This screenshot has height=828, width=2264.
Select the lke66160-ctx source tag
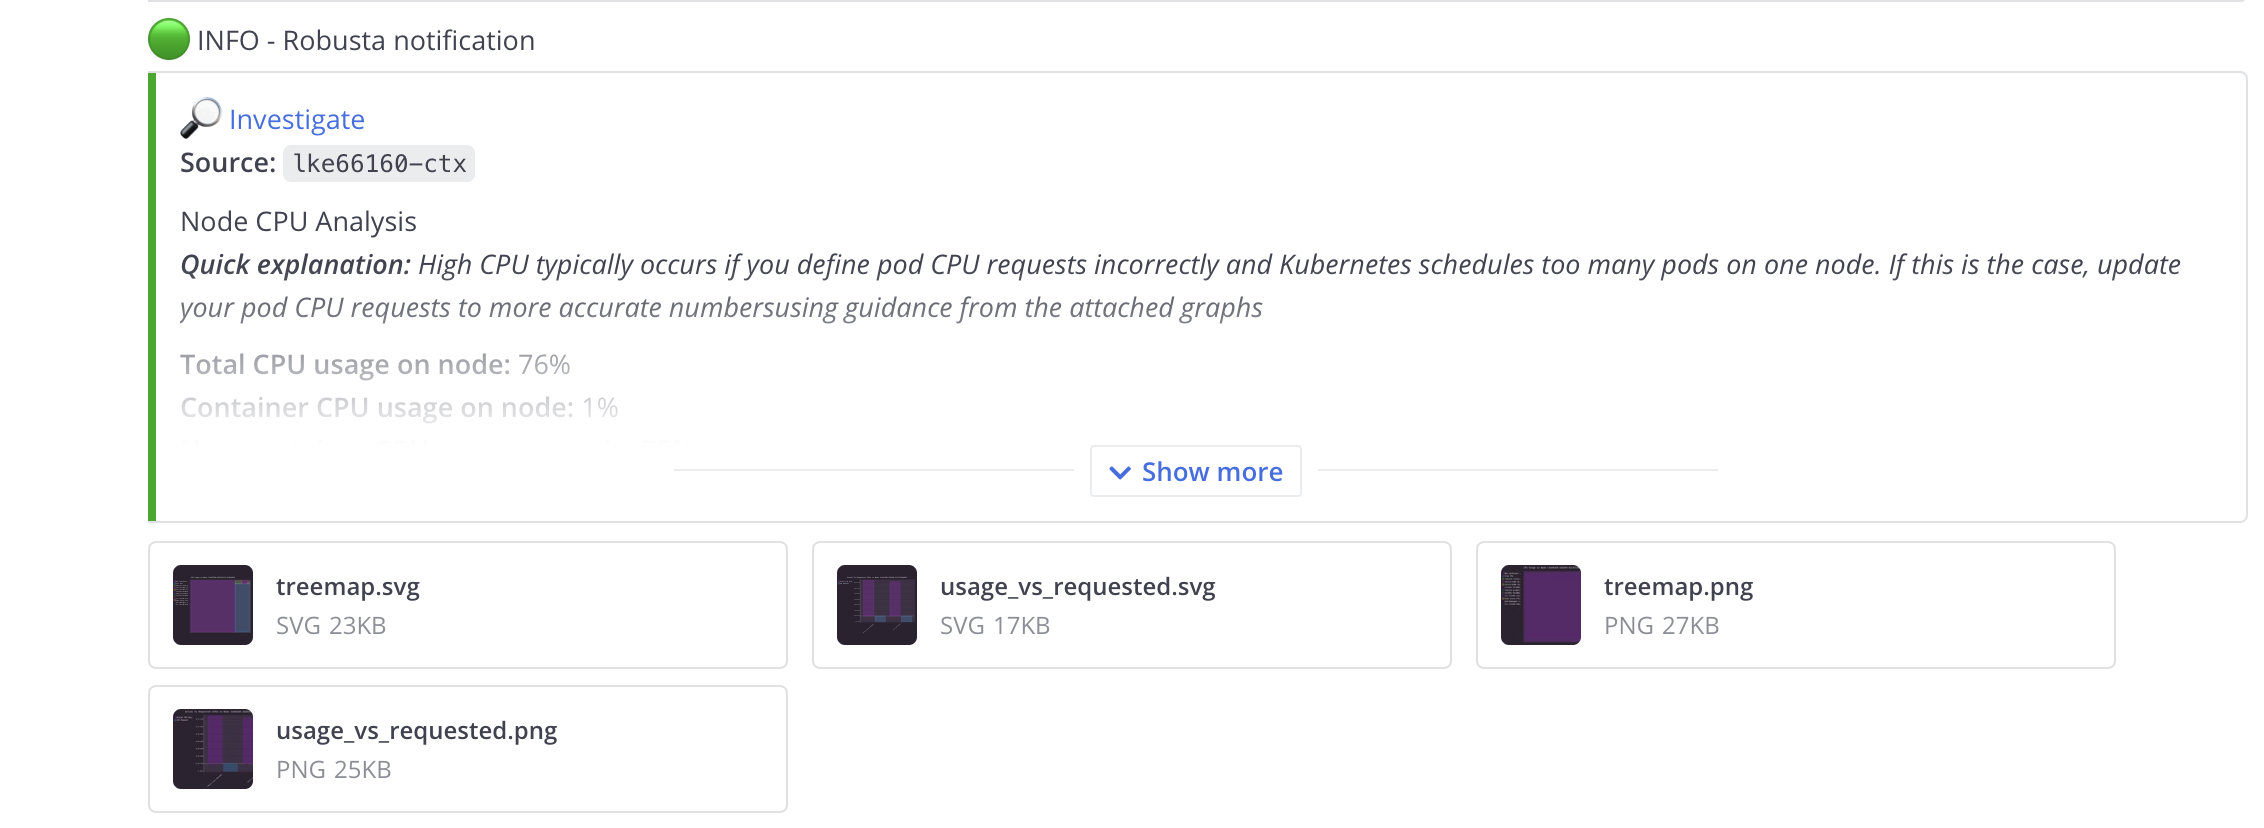point(379,163)
